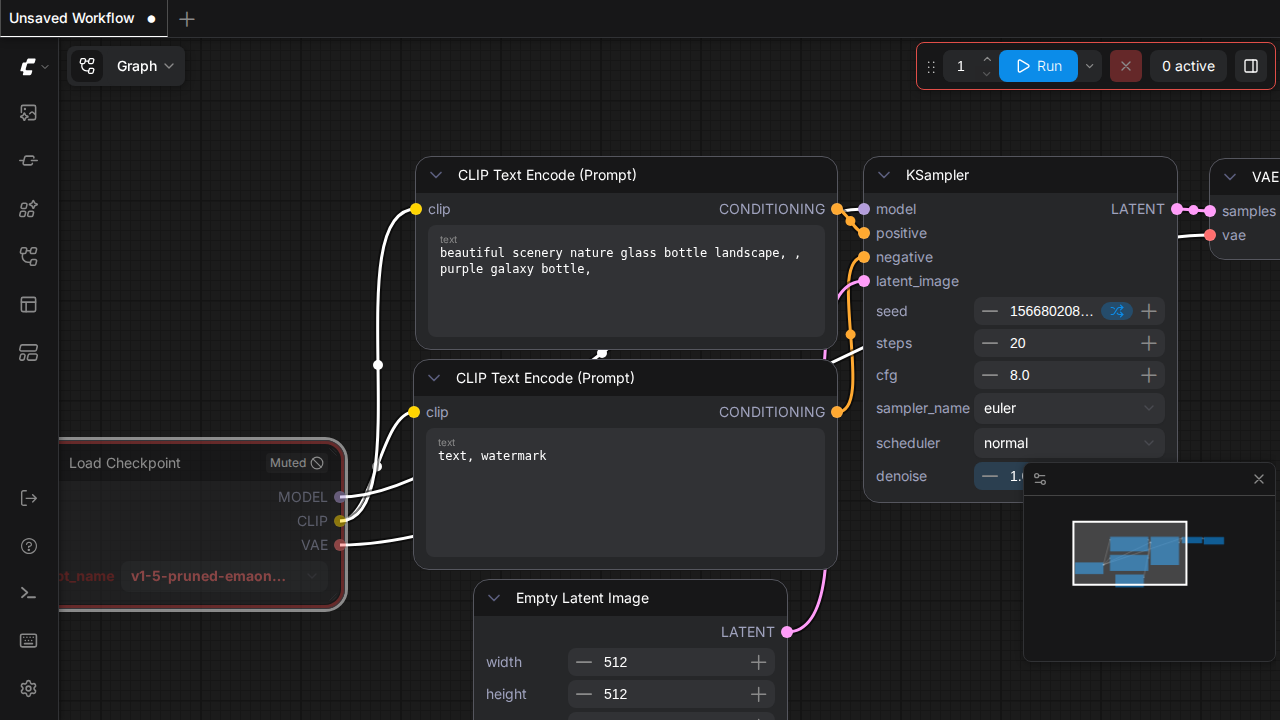Select the Unsaved Workflow tab

click(x=72, y=18)
